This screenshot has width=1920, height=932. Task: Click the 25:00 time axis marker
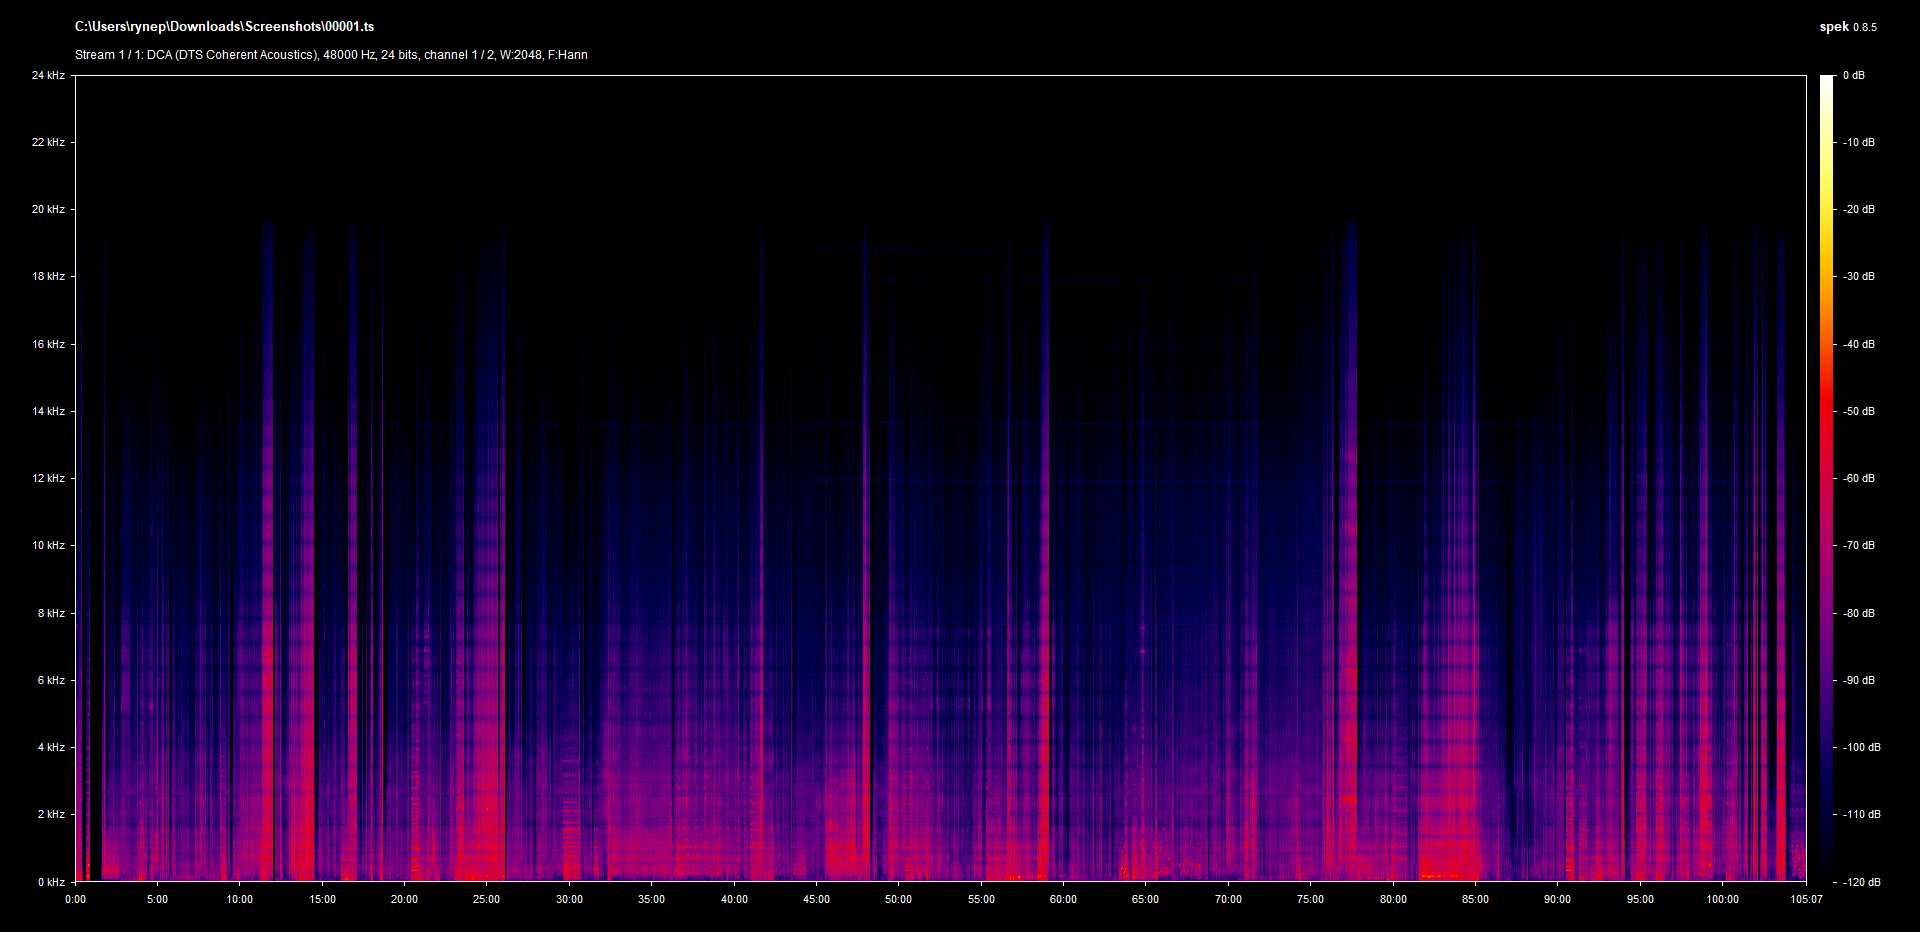click(x=486, y=899)
